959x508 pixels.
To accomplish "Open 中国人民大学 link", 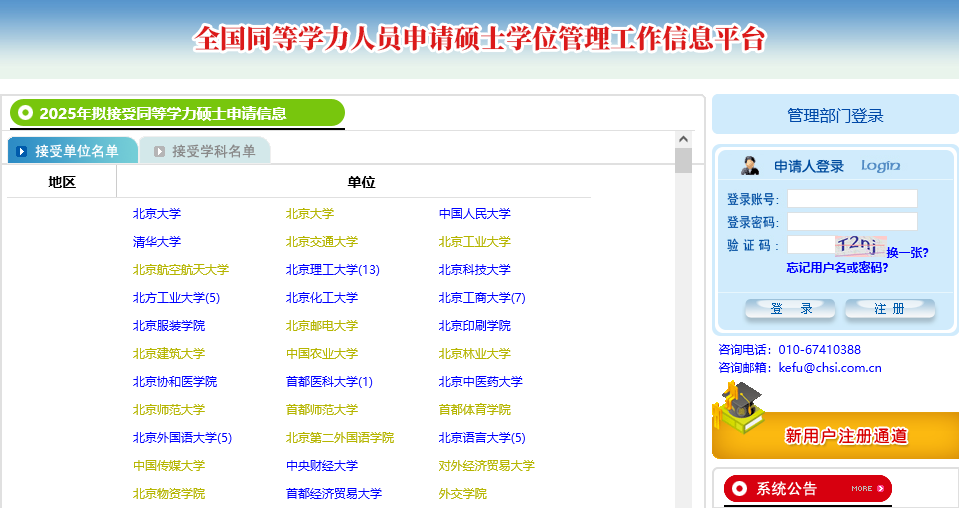I will coord(475,214).
